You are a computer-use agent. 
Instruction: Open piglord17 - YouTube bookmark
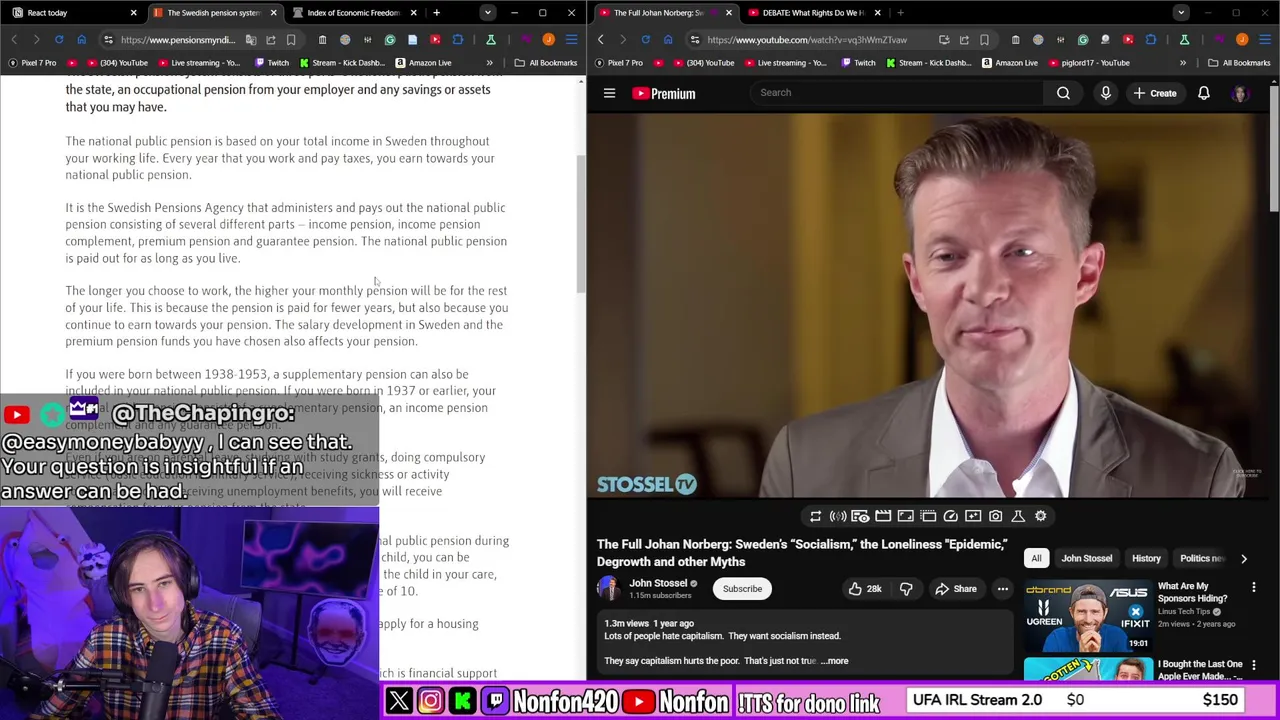[x=1088, y=63]
